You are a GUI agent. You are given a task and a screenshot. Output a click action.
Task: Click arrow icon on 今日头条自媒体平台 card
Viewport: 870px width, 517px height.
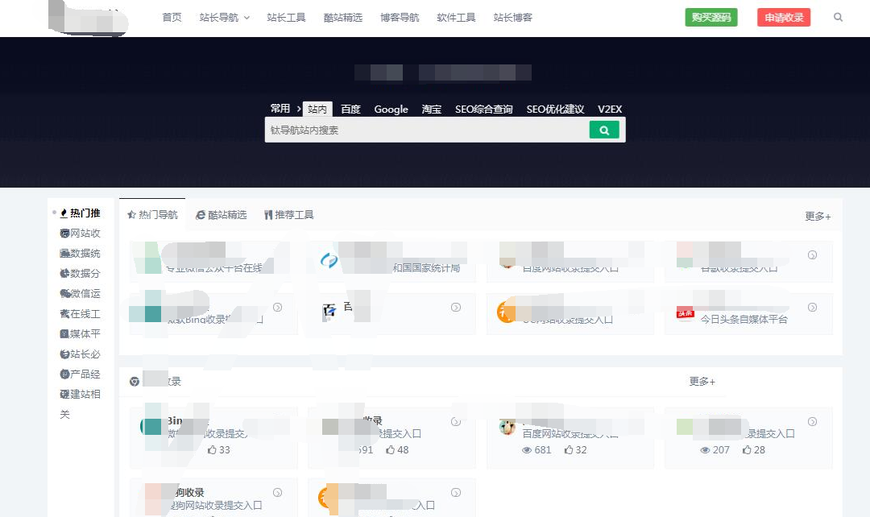[812, 308]
